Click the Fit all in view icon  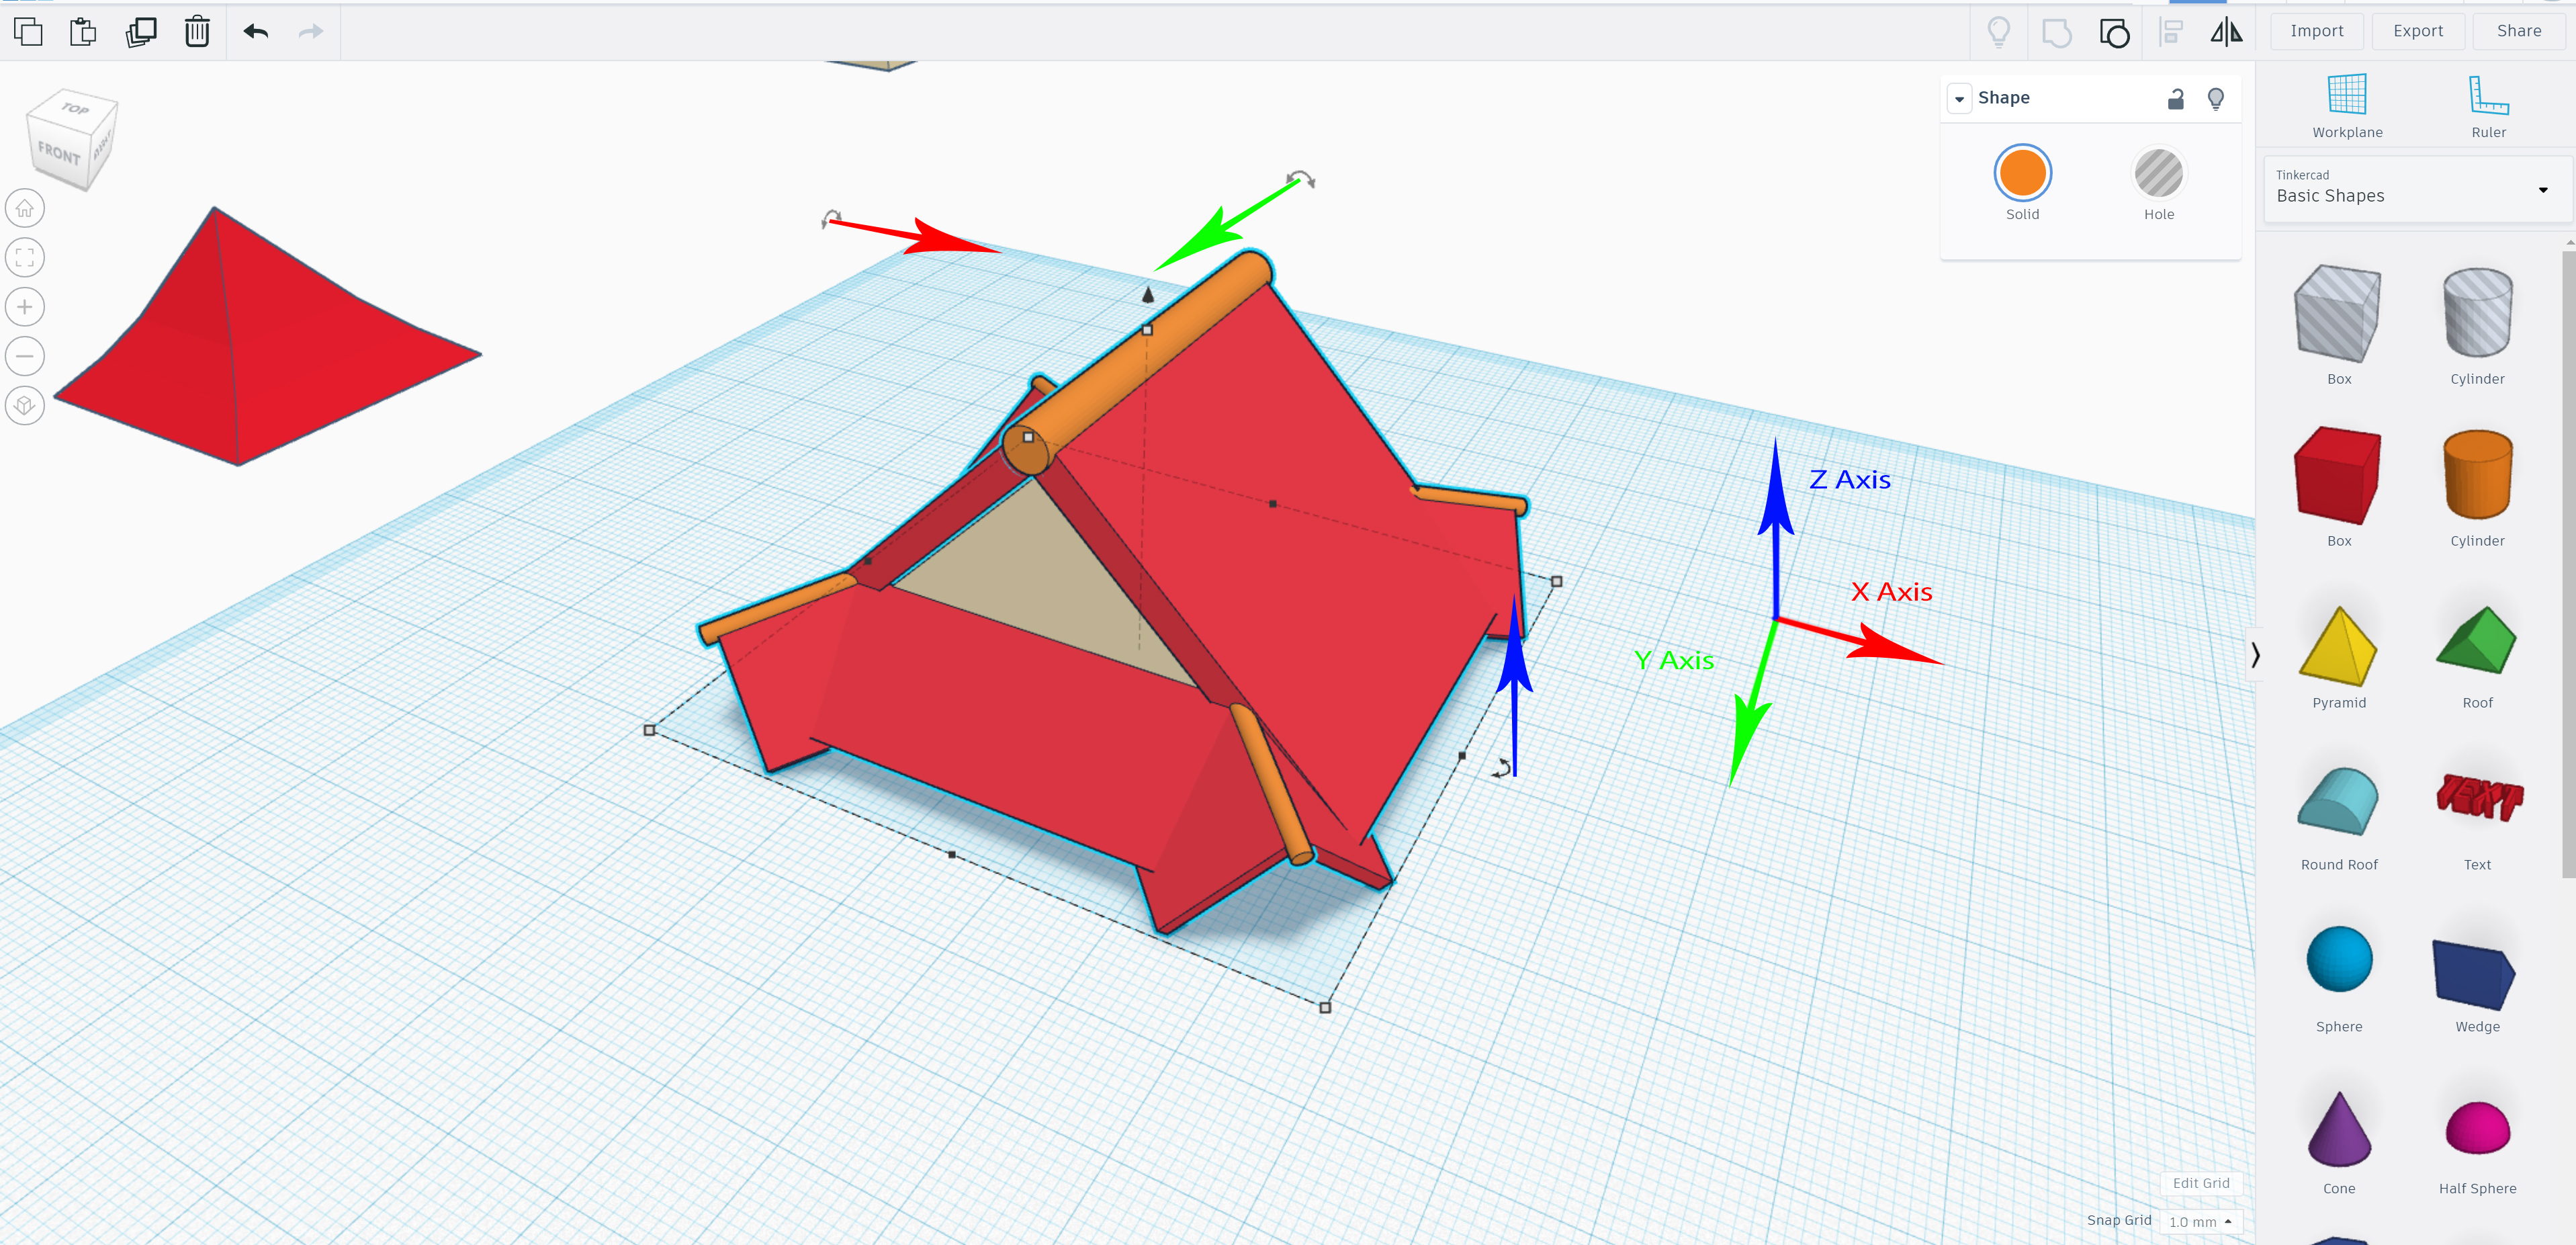(25, 257)
